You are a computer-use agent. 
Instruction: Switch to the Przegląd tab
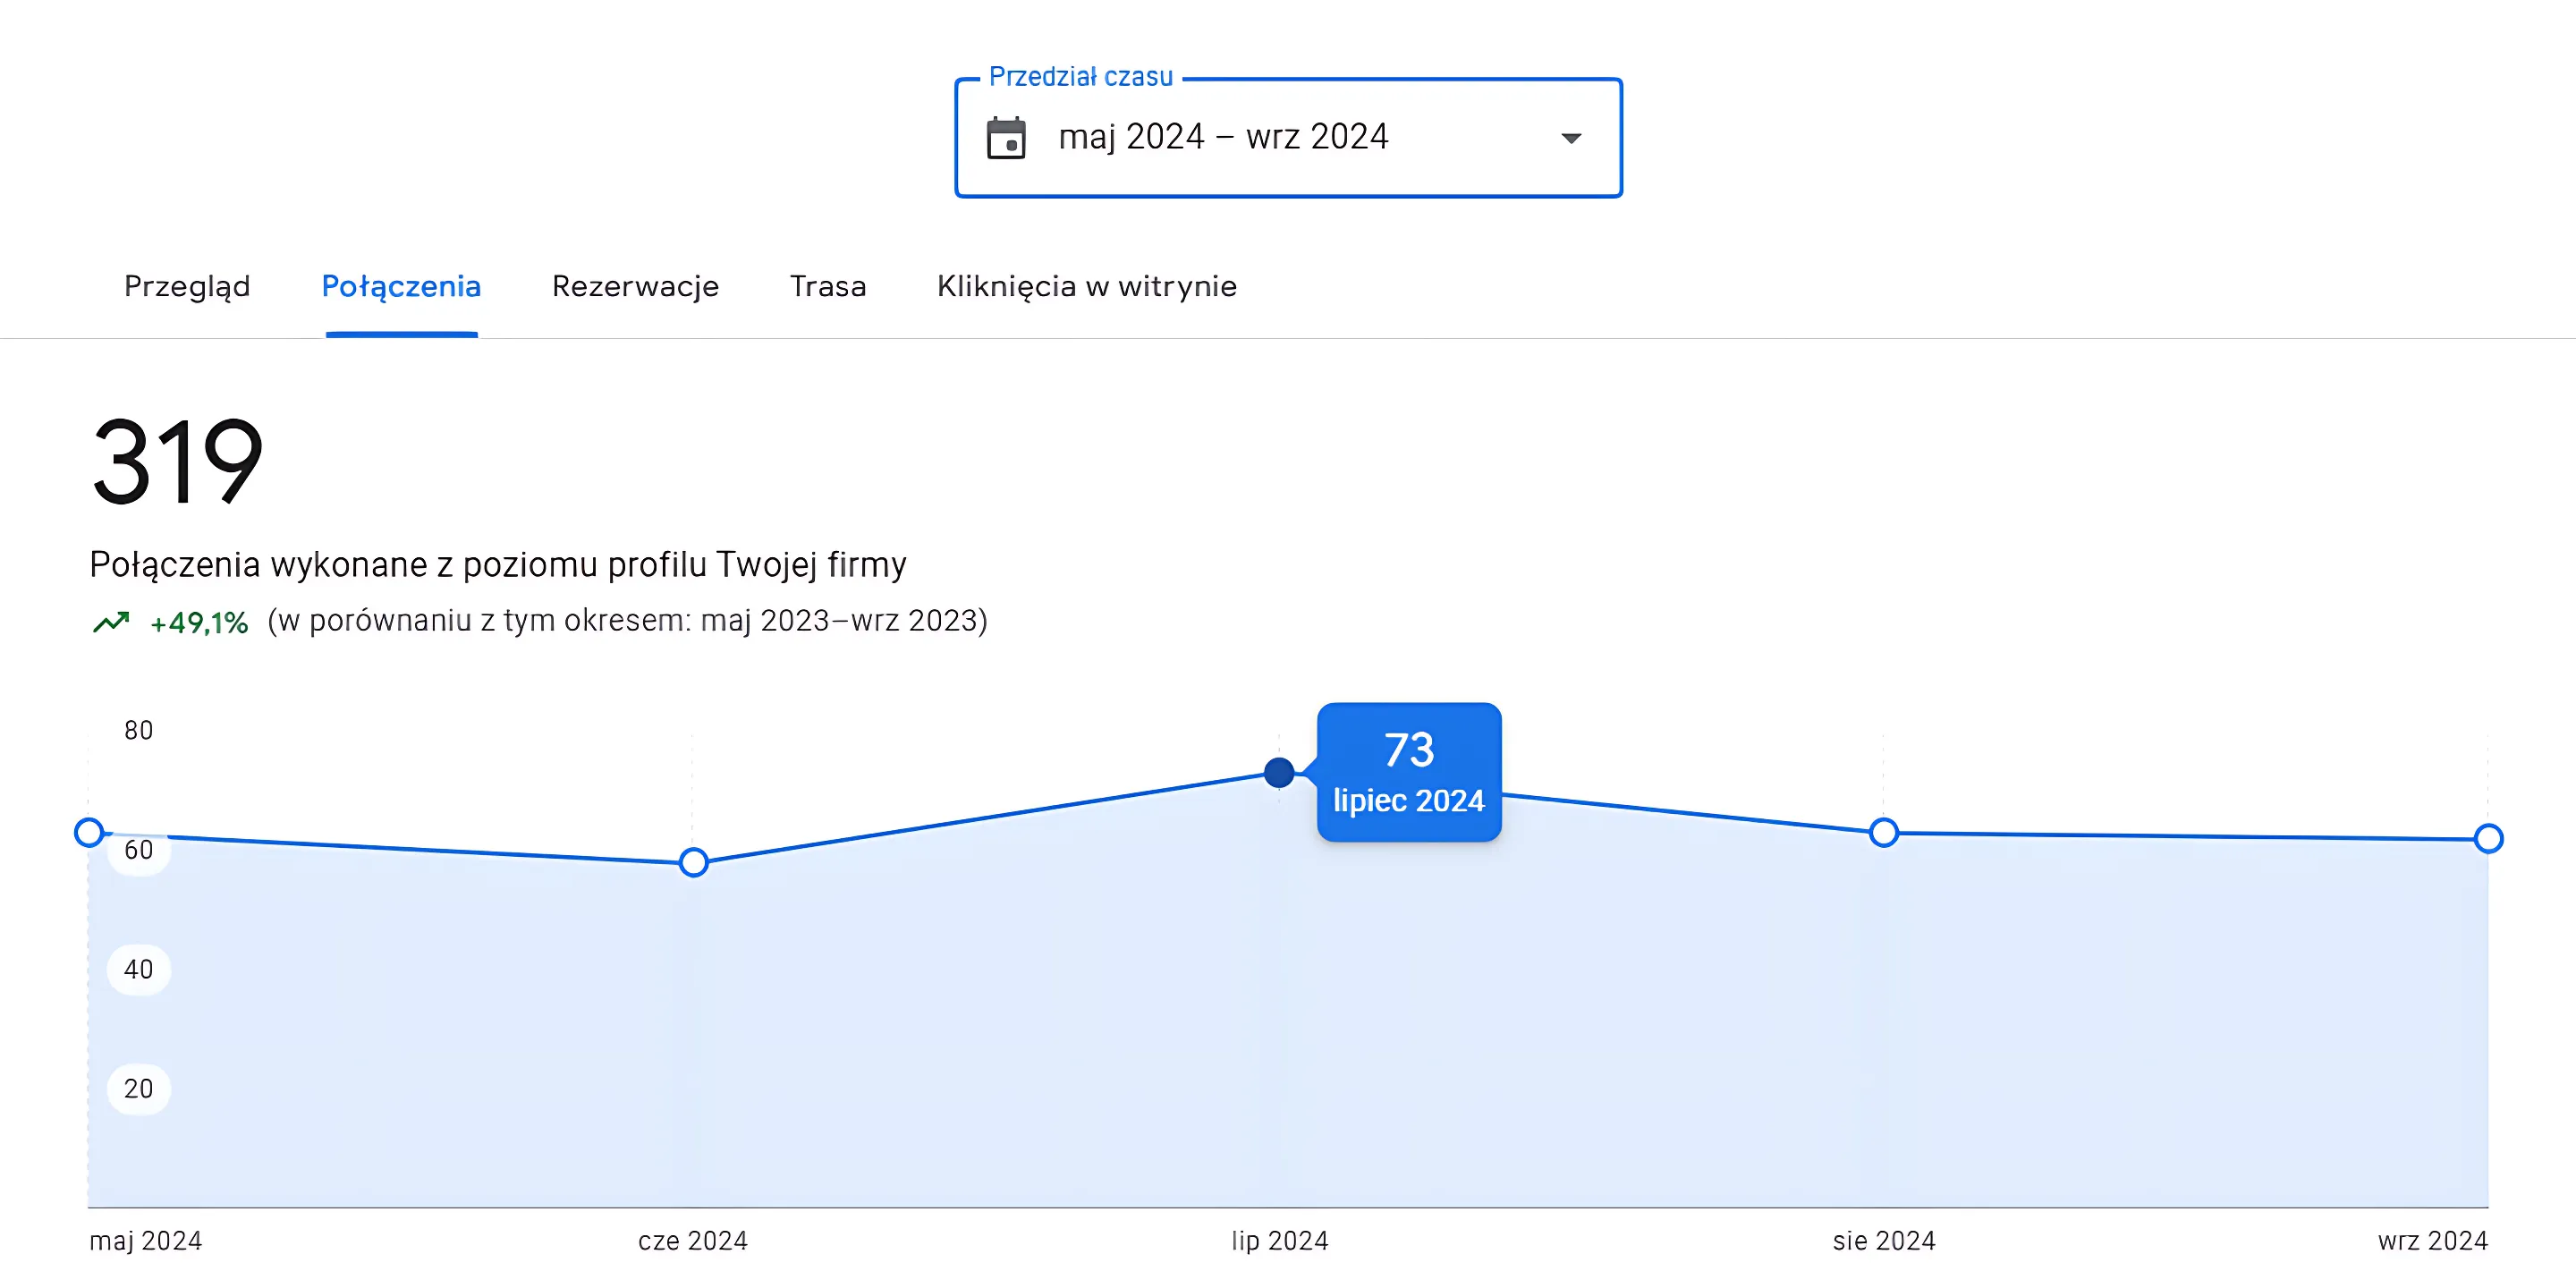187,287
